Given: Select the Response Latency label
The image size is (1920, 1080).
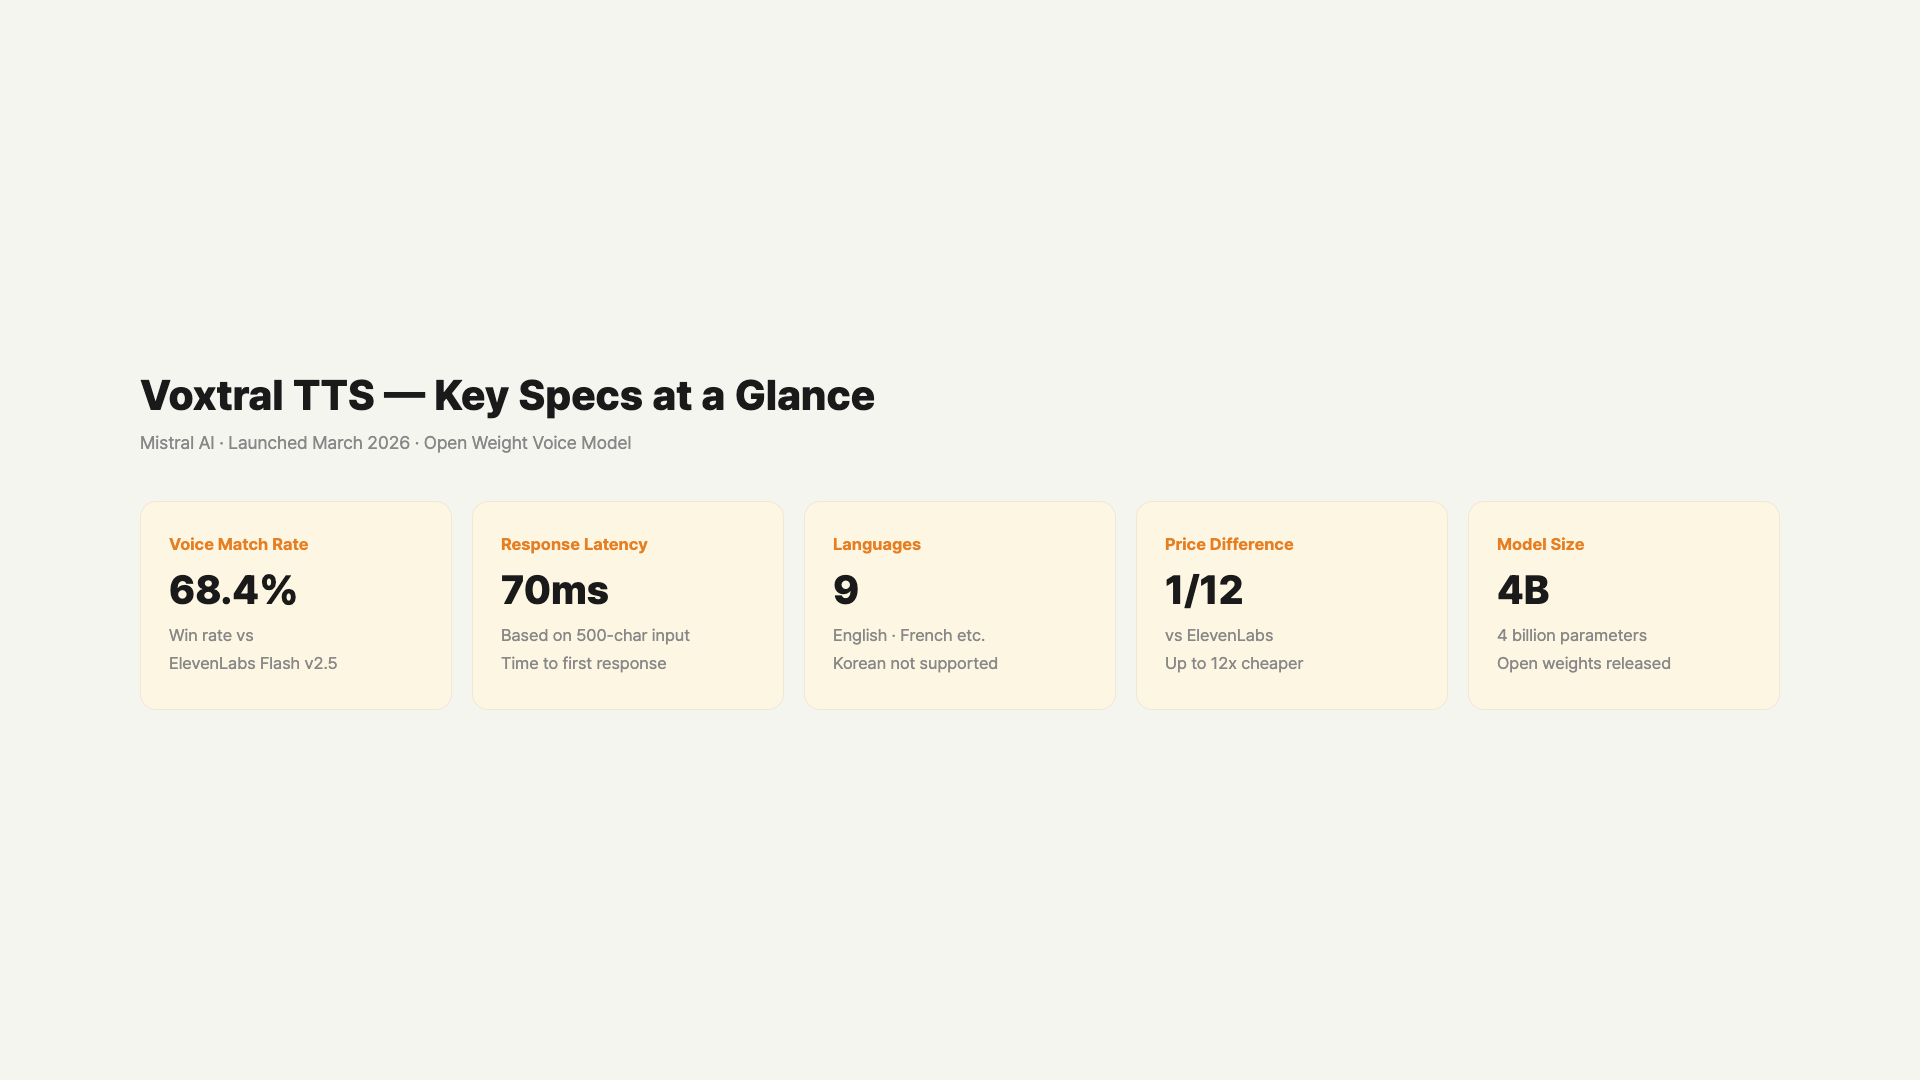Looking at the screenshot, I should click(x=574, y=544).
